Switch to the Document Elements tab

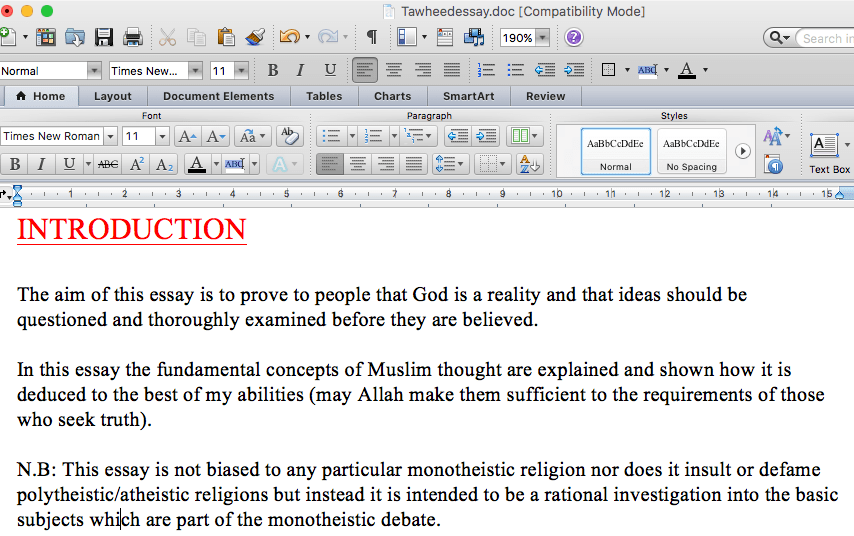tap(218, 96)
